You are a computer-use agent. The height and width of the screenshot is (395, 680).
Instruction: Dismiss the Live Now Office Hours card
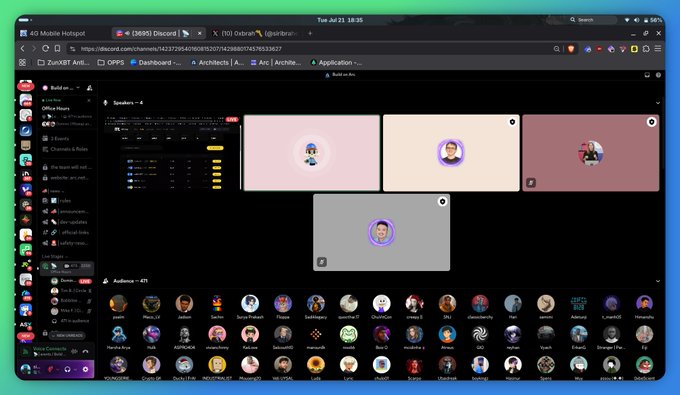[89, 100]
